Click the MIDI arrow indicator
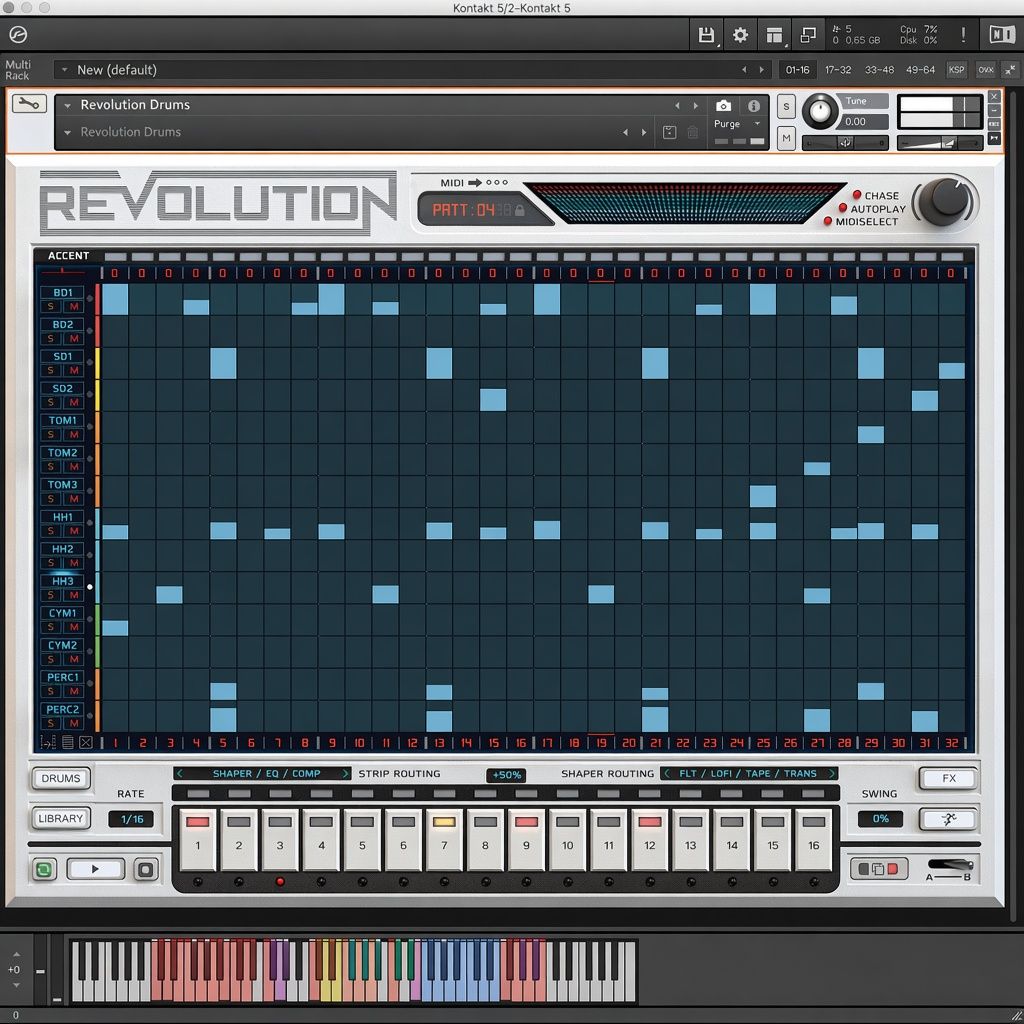This screenshot has width=1024, height=1024. tap(475, 183)
